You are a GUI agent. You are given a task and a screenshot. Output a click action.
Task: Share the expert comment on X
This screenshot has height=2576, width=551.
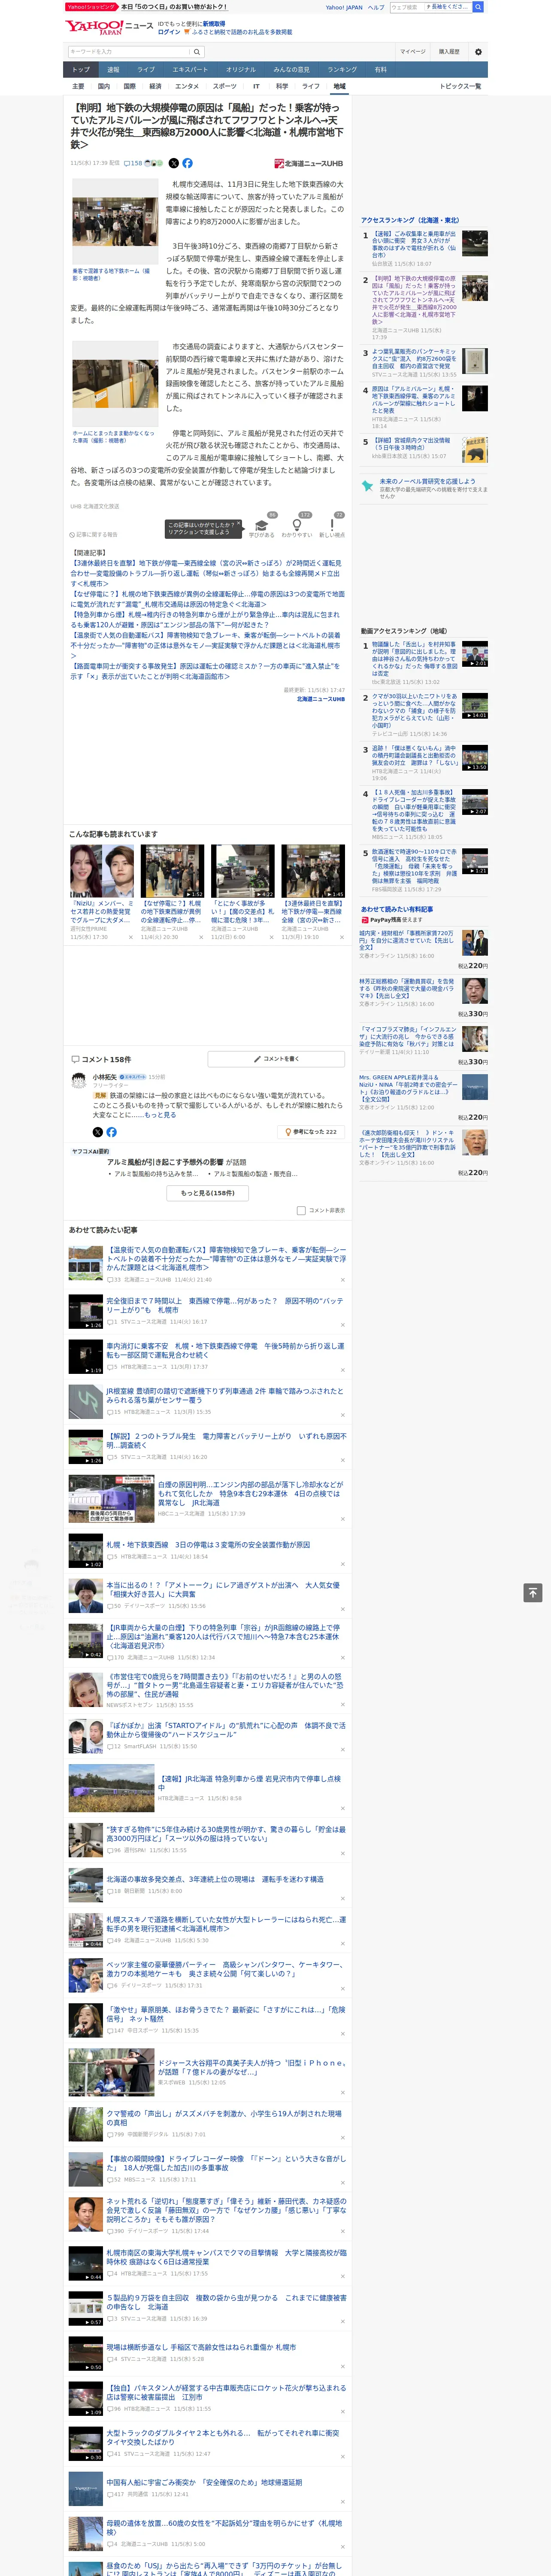(x=97, y=1132)
